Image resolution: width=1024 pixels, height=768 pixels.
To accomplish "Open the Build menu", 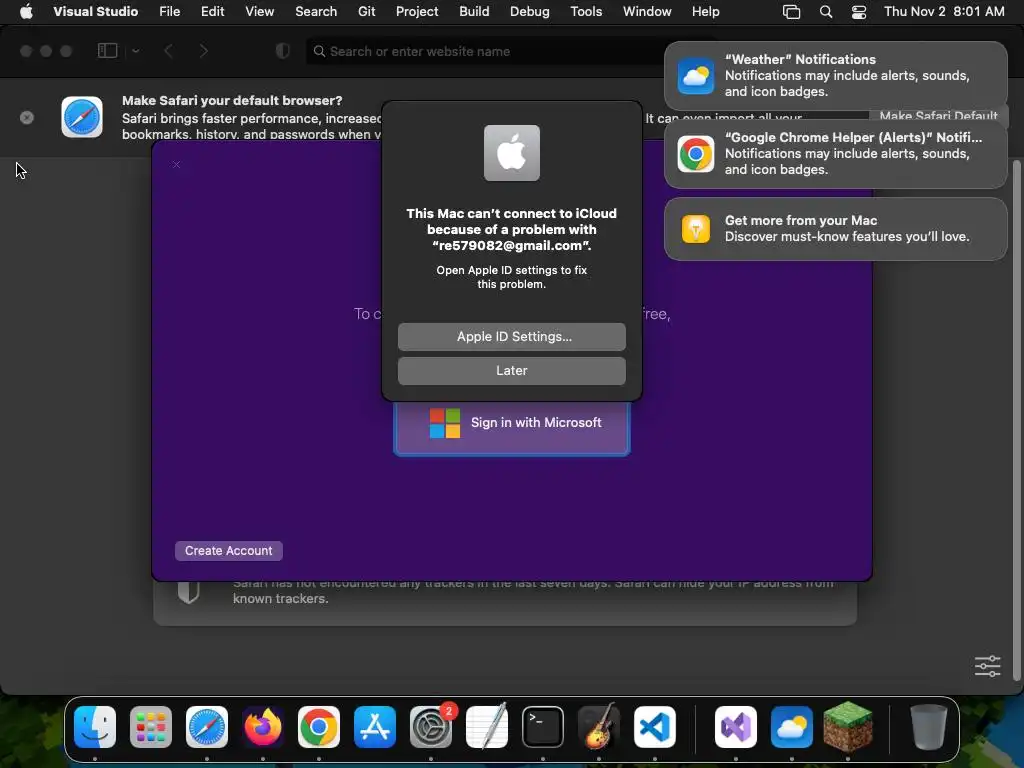I will [474, 12].
